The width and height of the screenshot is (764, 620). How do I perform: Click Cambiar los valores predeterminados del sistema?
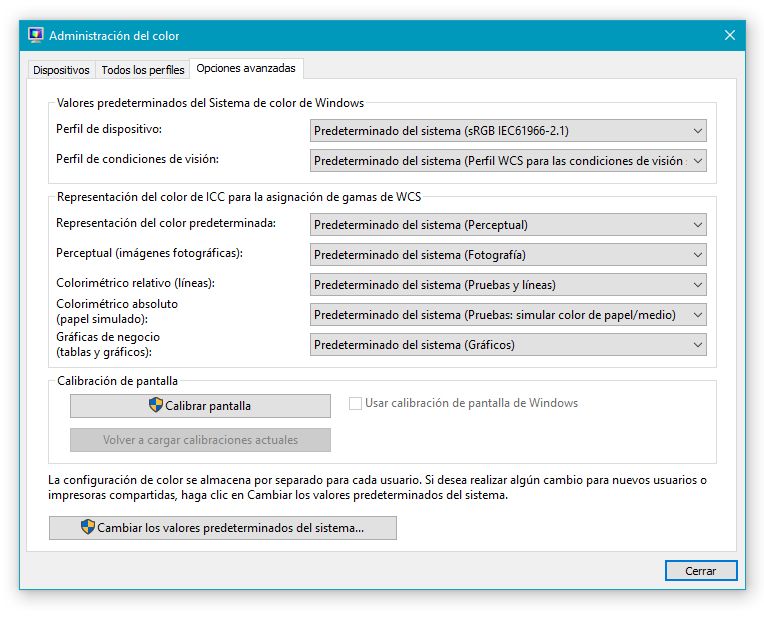tap(223, 528)
